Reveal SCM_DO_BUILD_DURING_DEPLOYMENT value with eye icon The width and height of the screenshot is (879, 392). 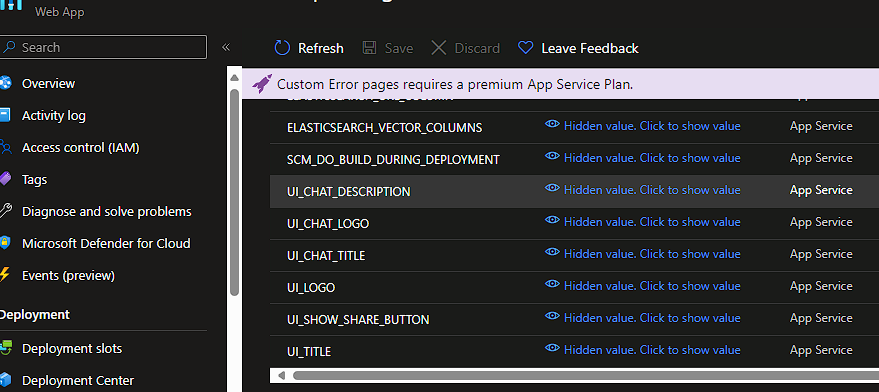552,157
